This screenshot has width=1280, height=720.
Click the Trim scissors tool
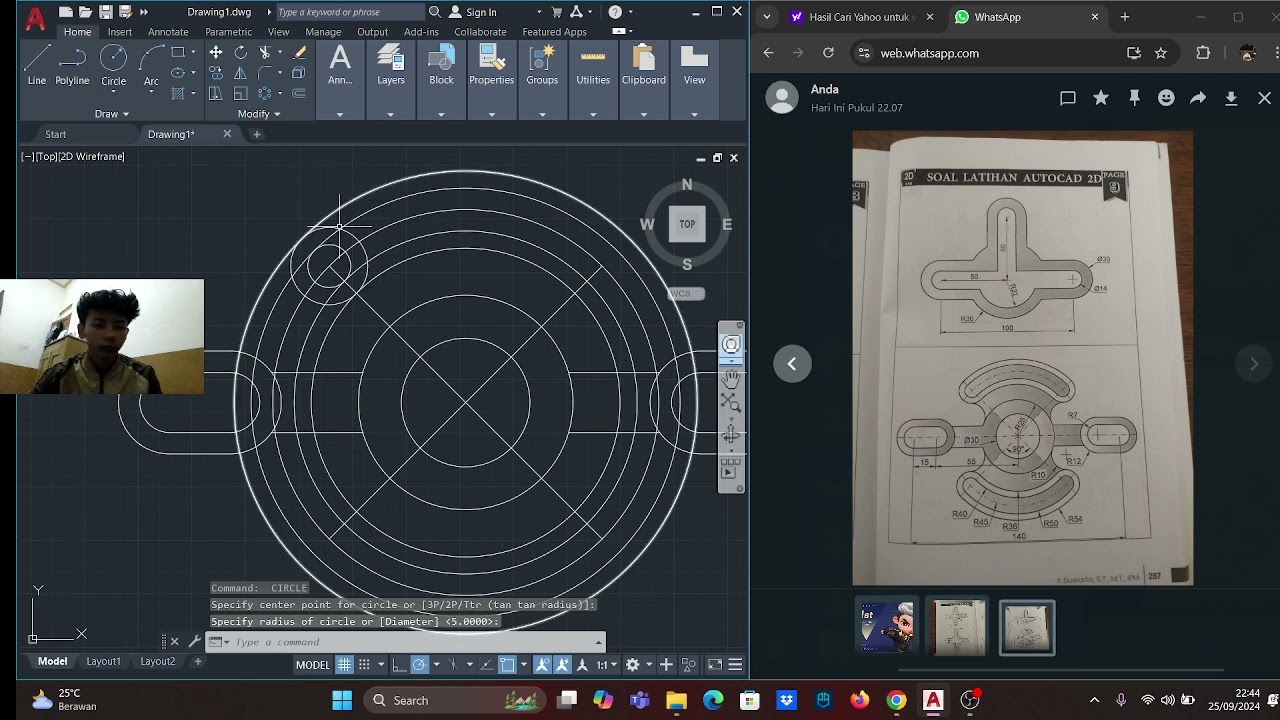(265, 52)
